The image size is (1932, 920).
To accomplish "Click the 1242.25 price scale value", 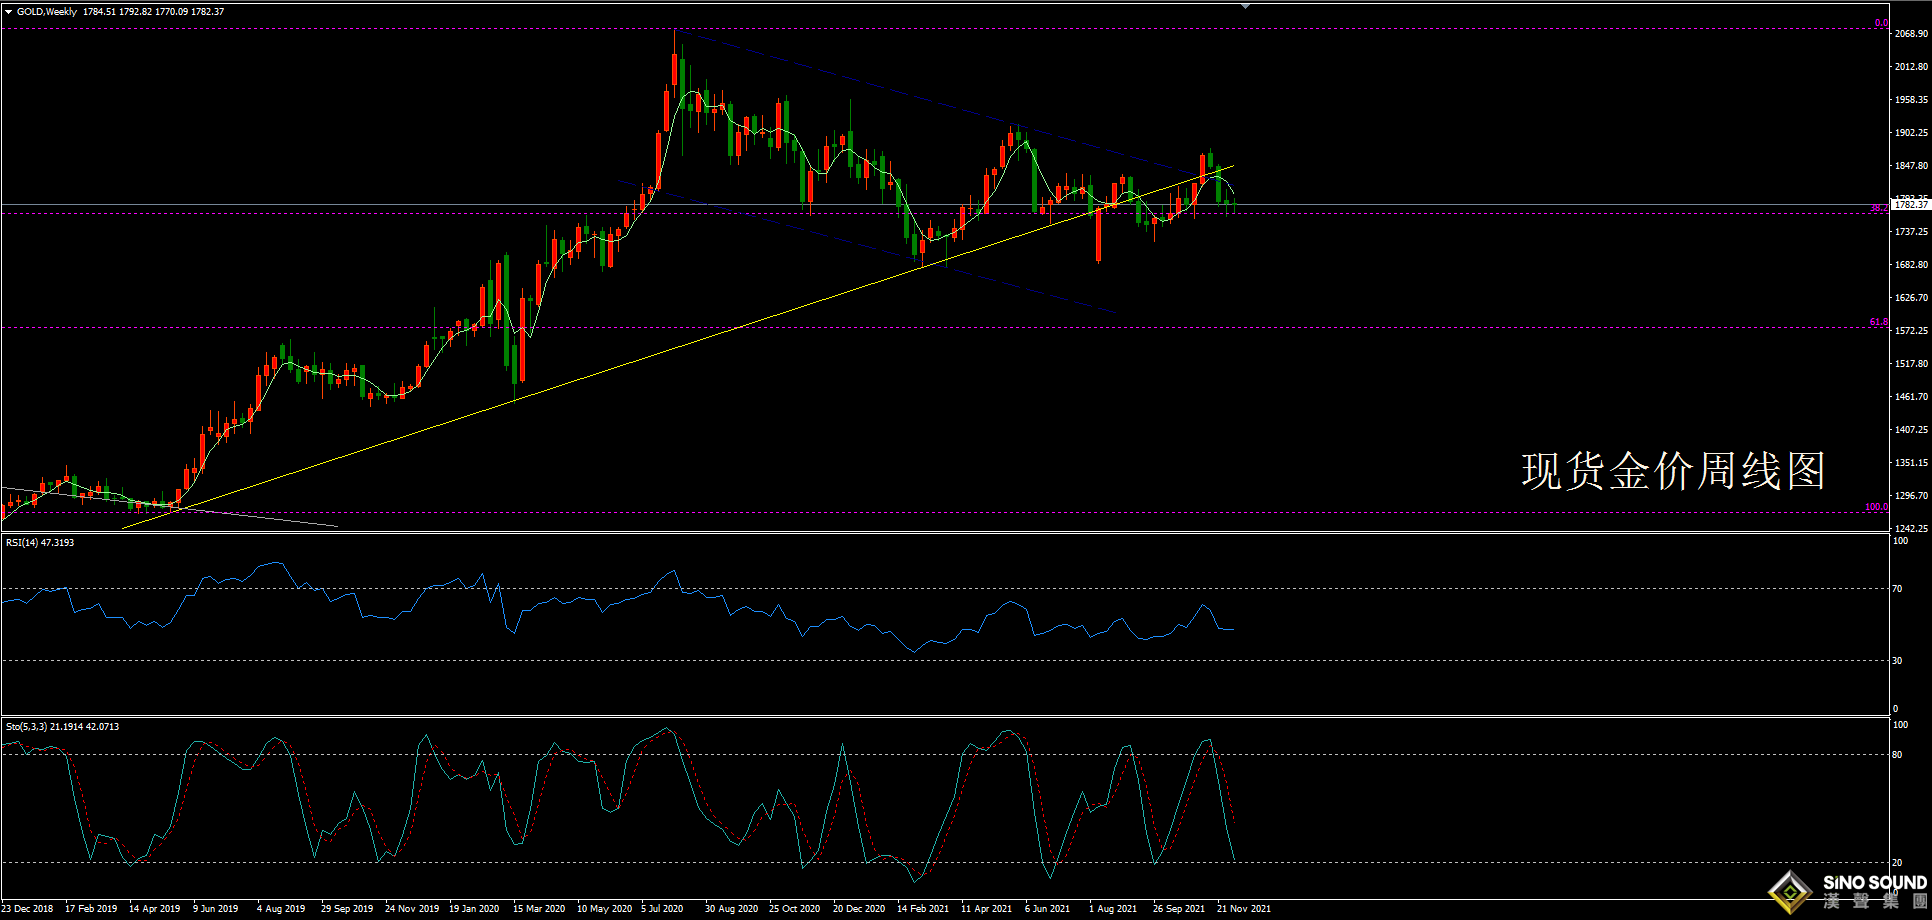I will tap(1911, 529).
